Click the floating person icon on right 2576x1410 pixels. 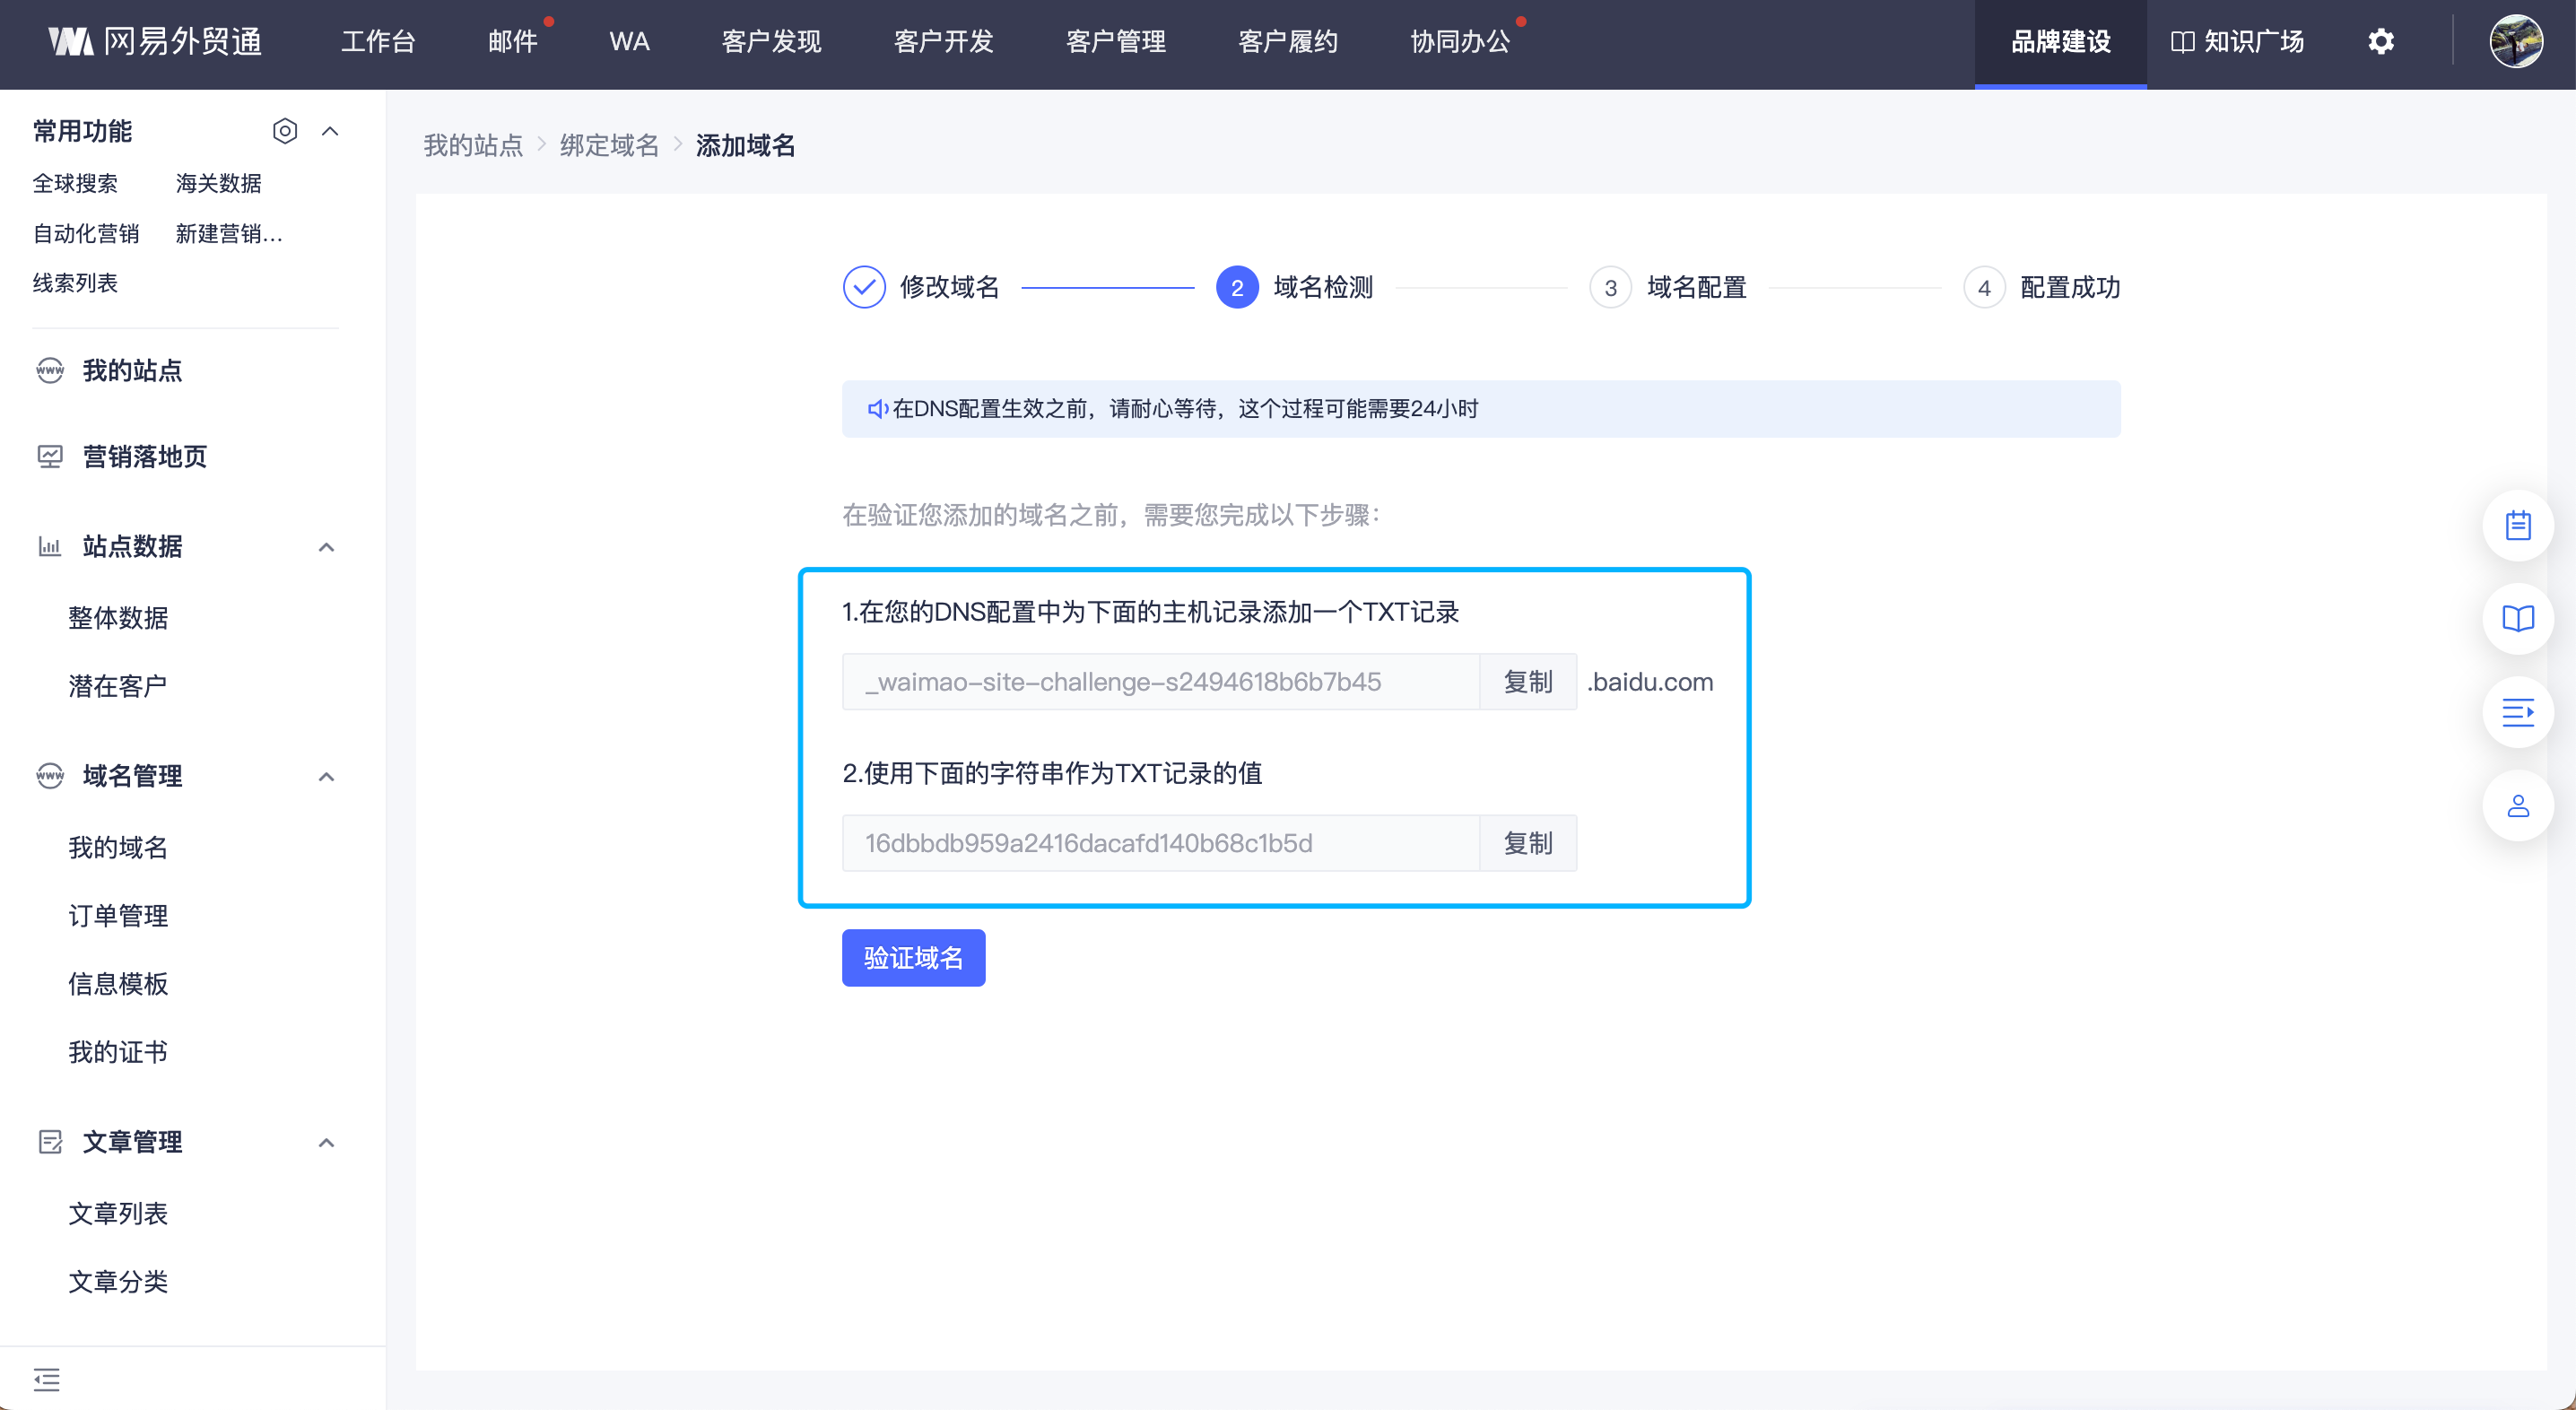[2517, 806]
